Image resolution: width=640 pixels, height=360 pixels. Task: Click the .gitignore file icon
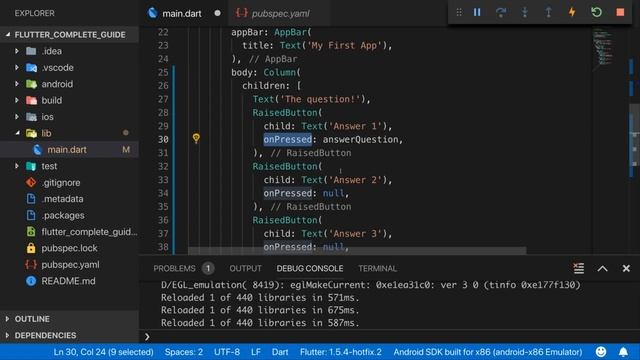tap(31, 182)
